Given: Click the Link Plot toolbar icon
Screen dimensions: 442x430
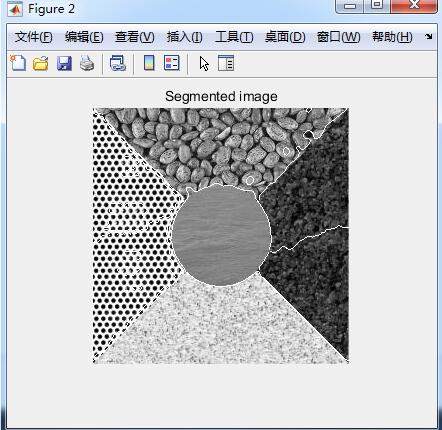Looking at the screenshot, I should tap(117, 63).
